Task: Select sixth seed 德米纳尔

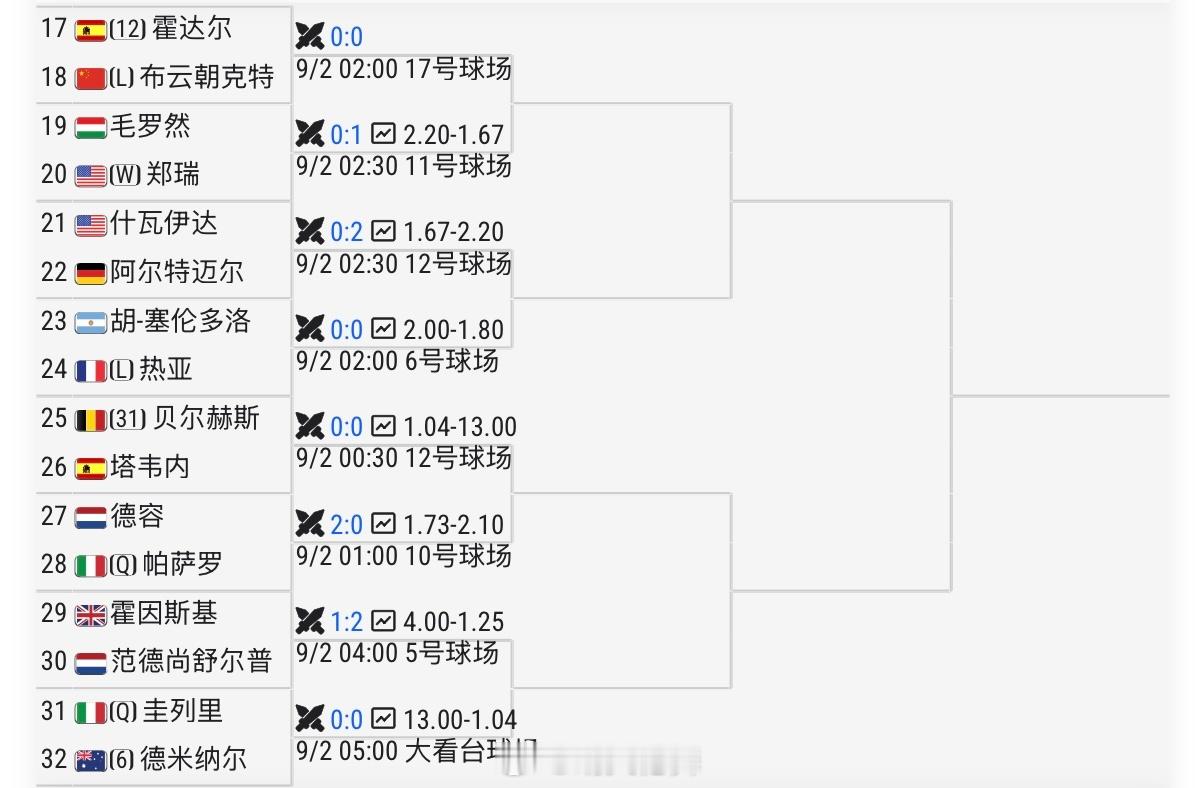Action: tap(194, 759)
